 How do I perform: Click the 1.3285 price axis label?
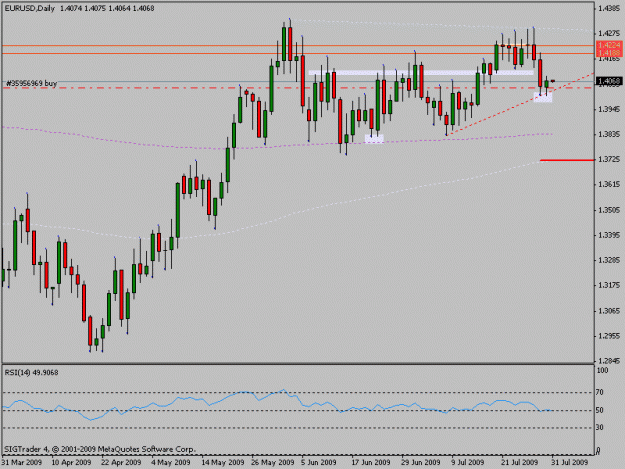coord(609,260)
